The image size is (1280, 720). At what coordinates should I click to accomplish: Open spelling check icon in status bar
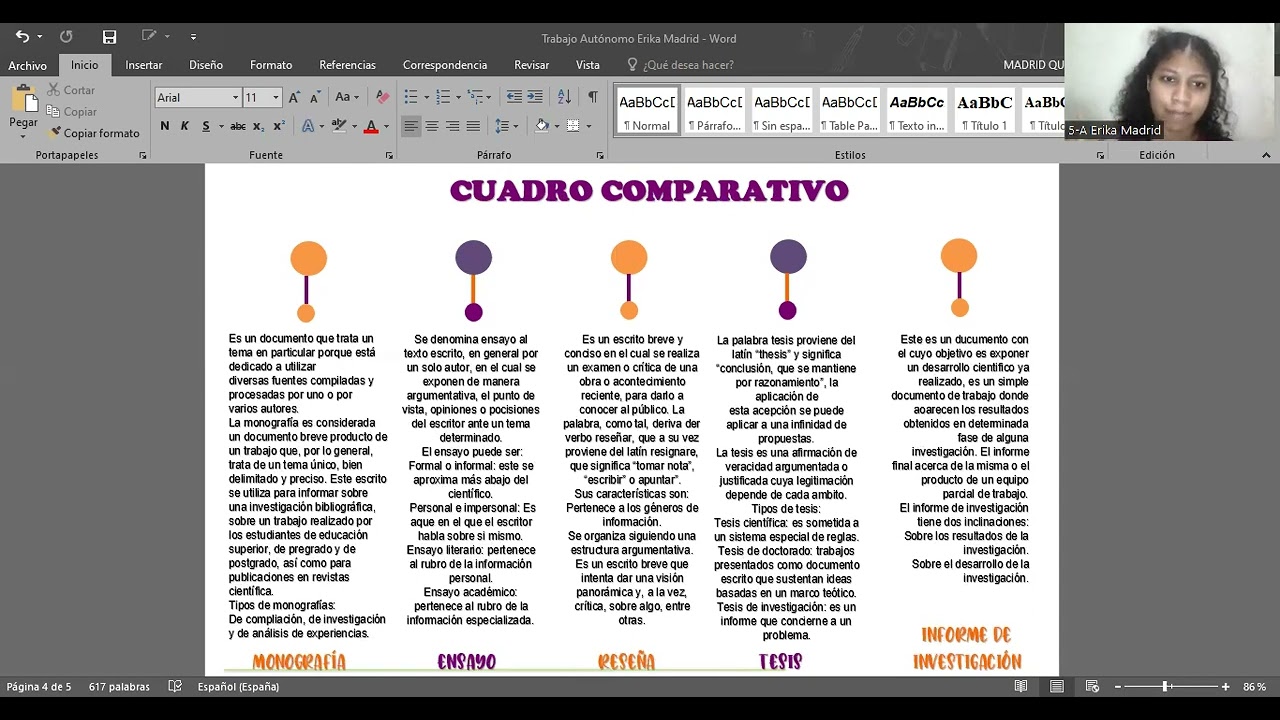[x=175, y=687]
